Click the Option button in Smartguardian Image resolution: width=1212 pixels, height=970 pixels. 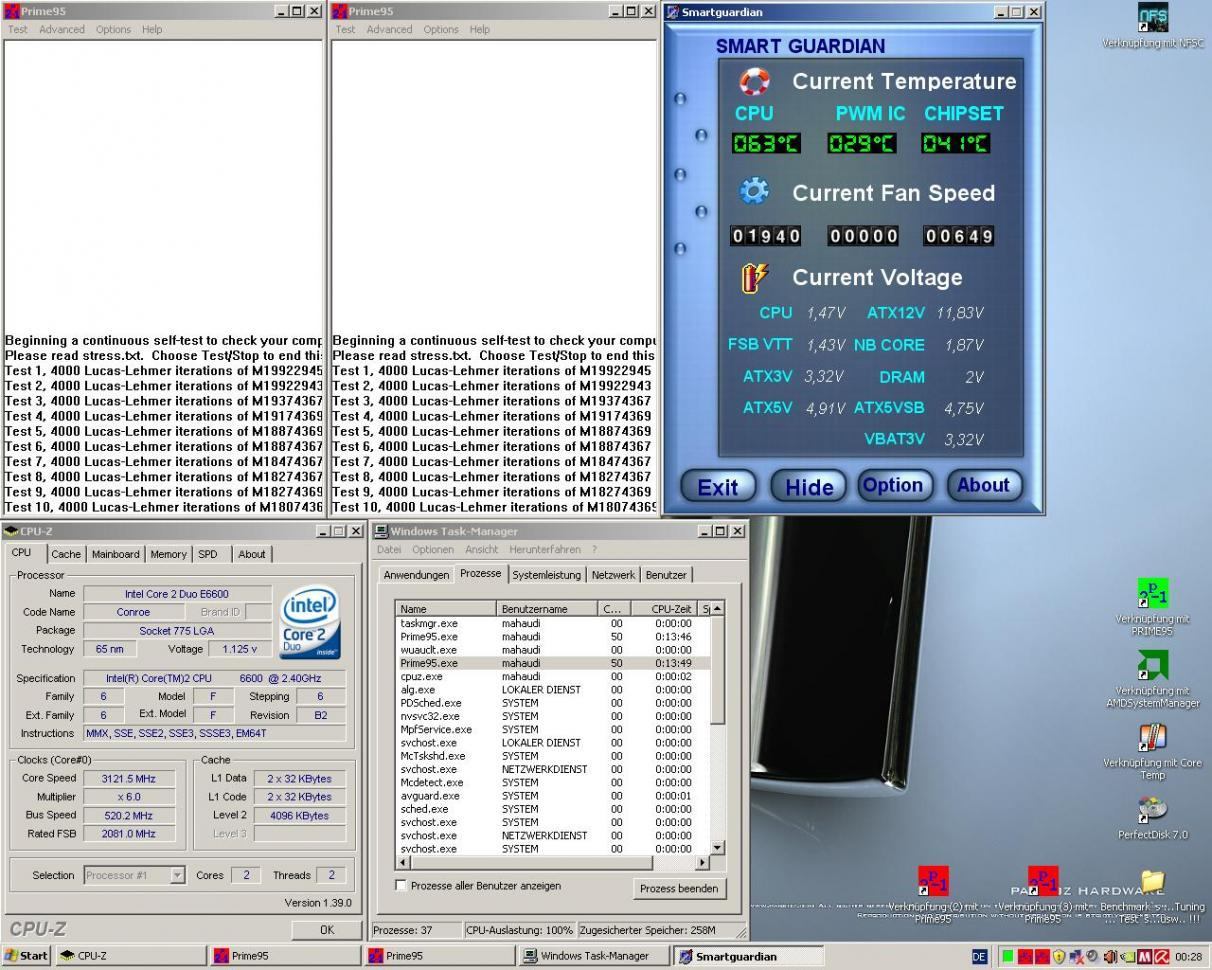pos(893,486)
